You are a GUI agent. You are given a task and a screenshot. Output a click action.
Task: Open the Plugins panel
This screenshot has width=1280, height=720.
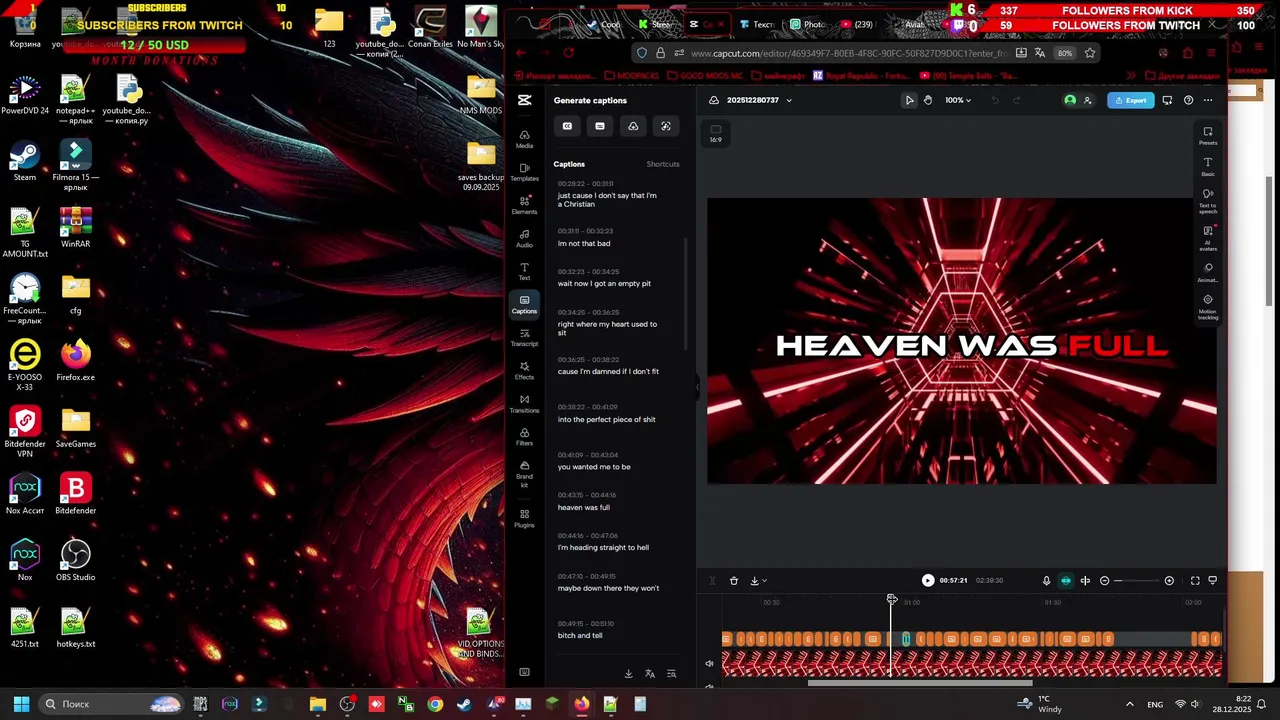[524, 518]
